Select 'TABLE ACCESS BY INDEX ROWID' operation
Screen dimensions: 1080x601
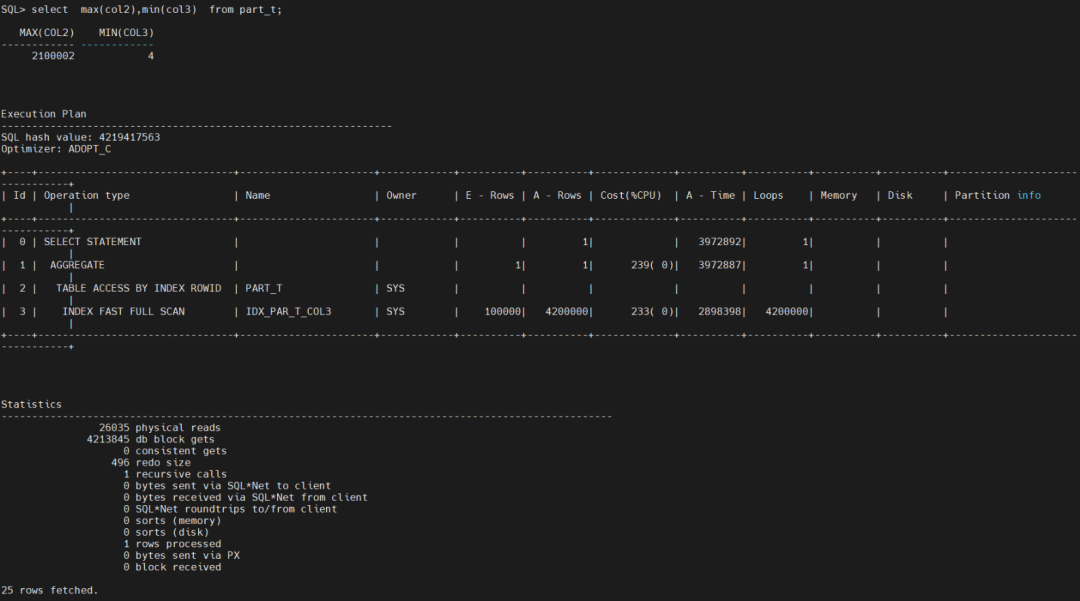click(x=138, y=288)
